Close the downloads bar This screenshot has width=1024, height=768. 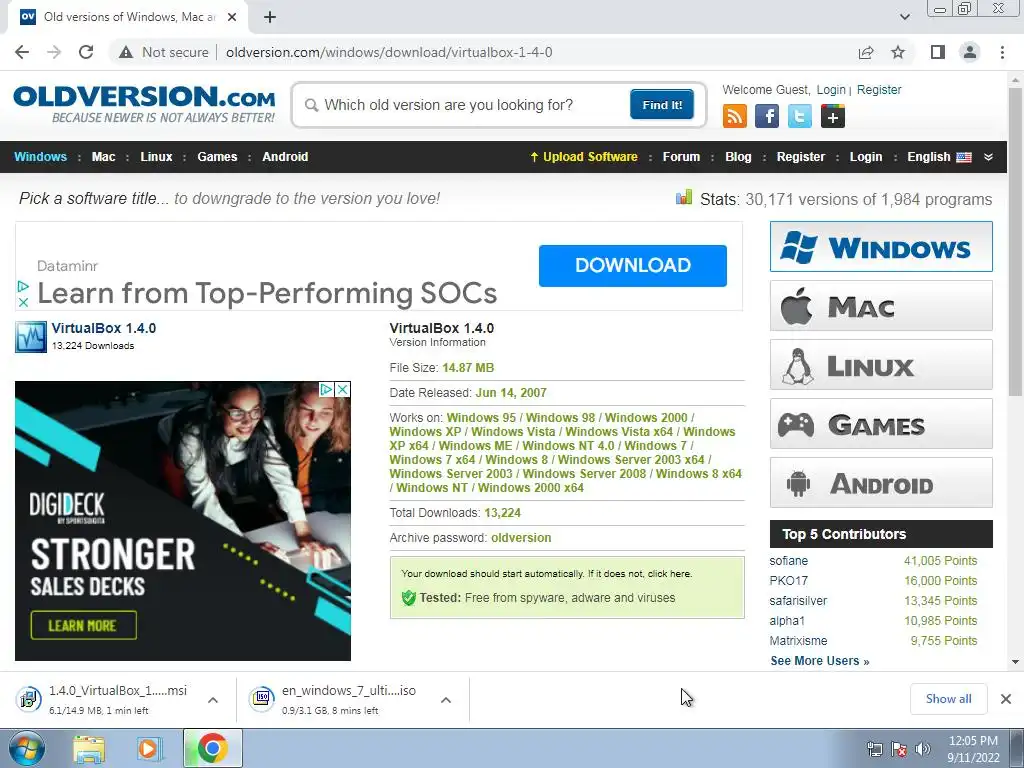[x=1006, y=699]
